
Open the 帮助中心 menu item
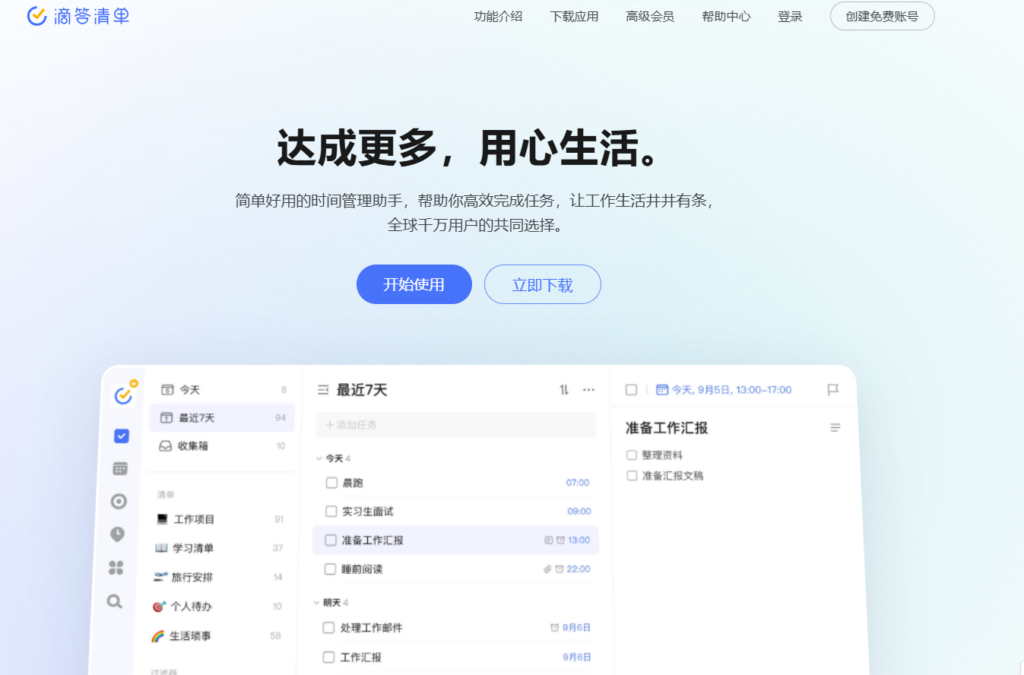(726, 16)
